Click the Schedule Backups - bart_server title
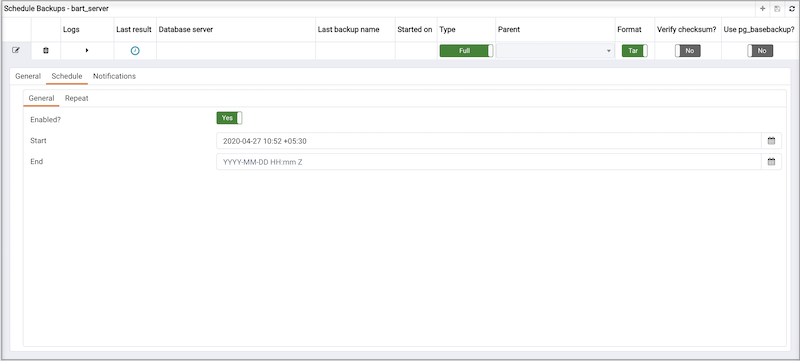This screenshot has width=800, height=361. click(x=56, y=9)
